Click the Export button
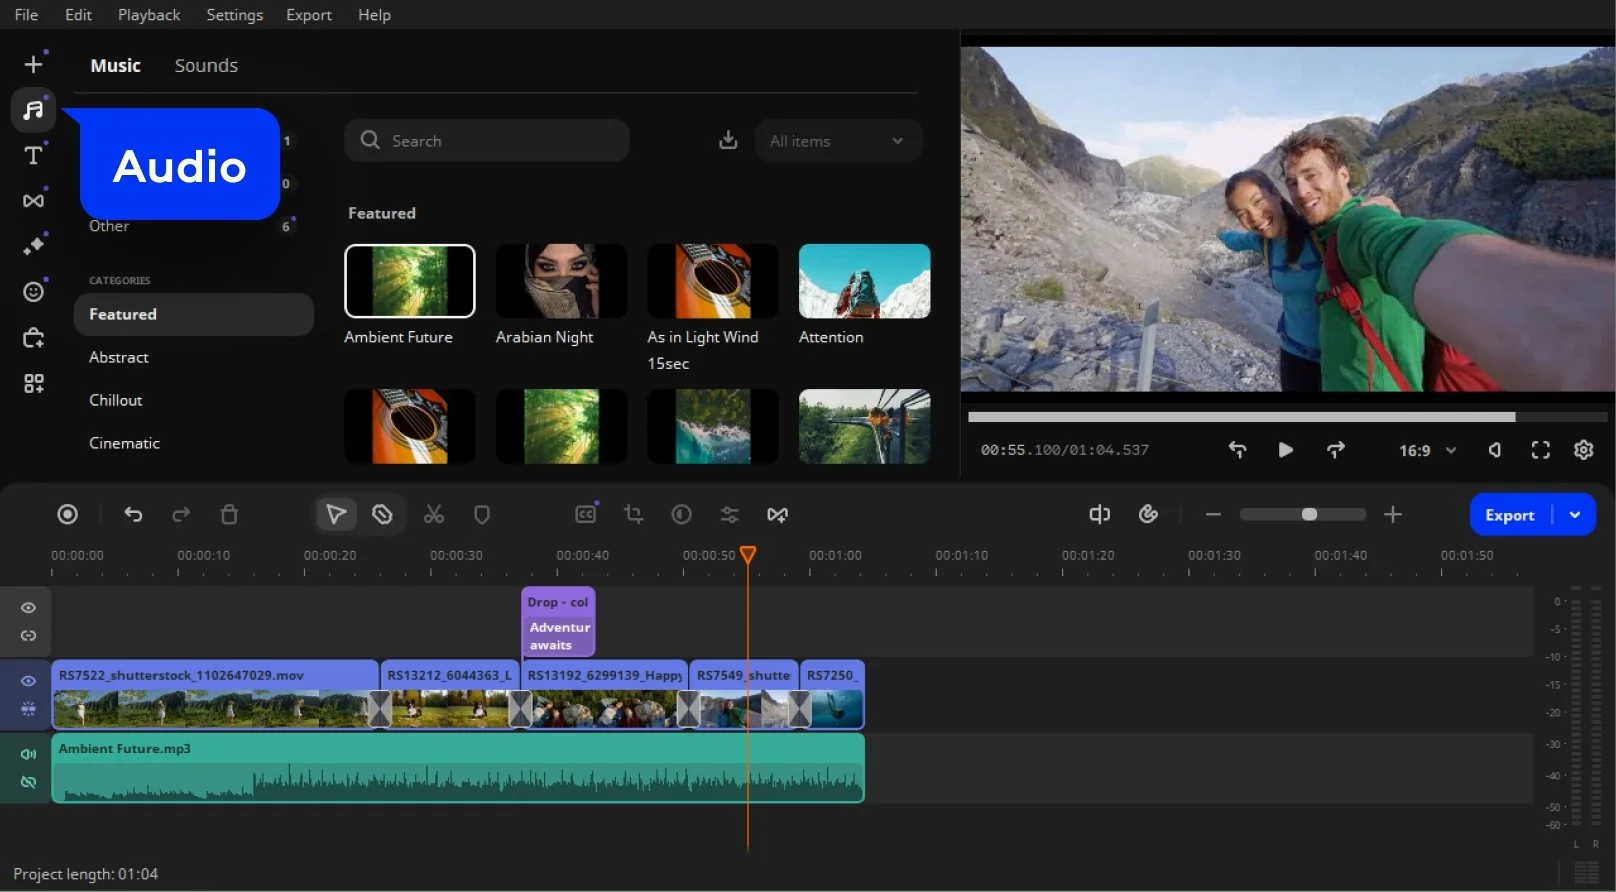Image resolution: width=1616 pixels, height=892 pixels. [x=1509, y=515]
